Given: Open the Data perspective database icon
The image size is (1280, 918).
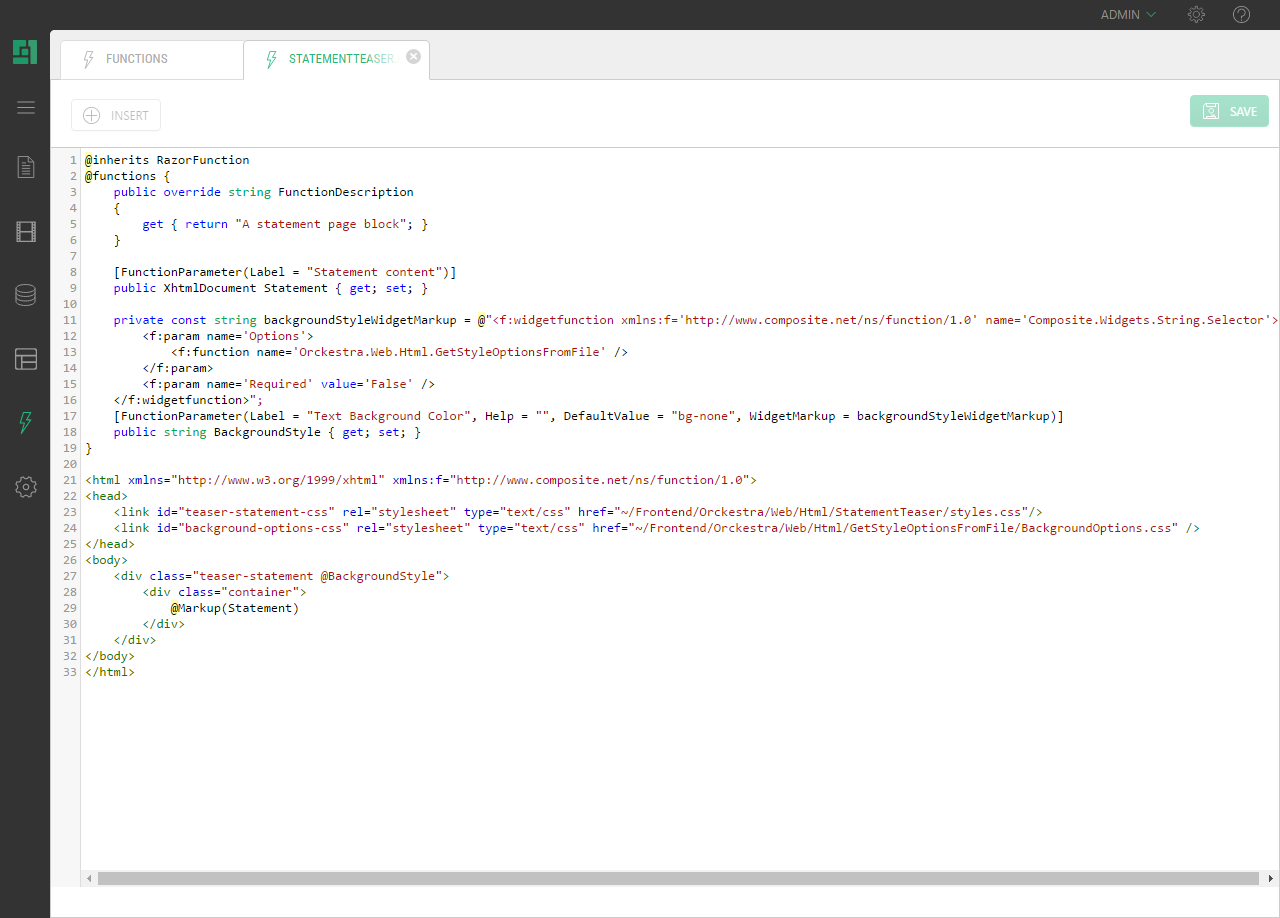Looking at the screenshot, I should pos(26,295).
